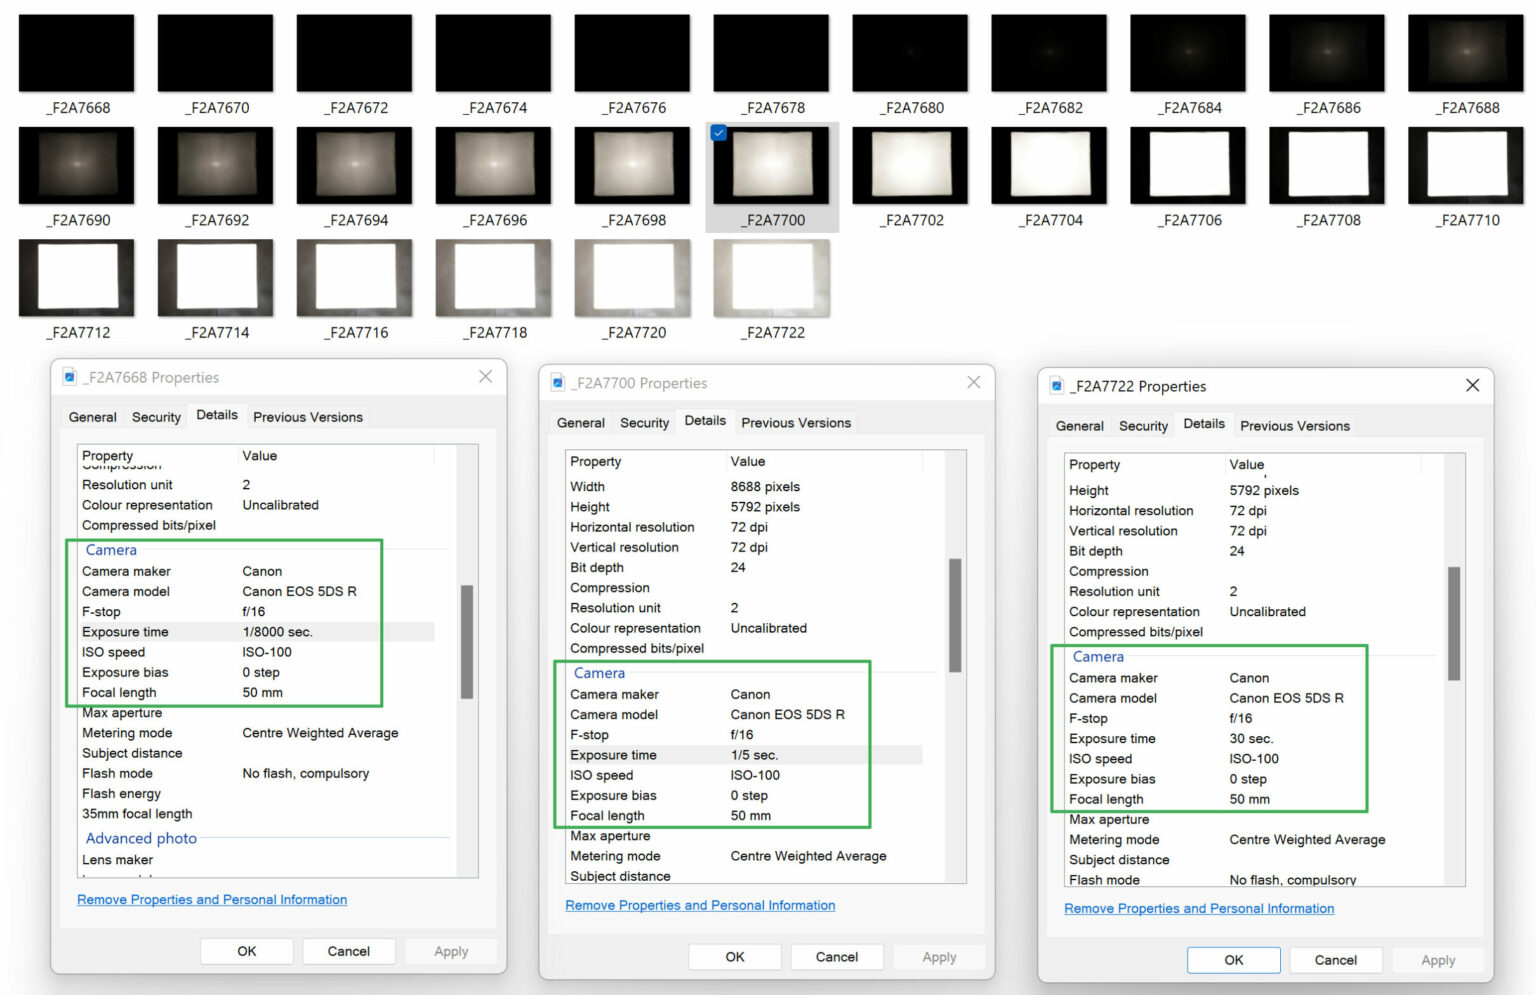Click file icon in _F2A7722 Properties title

(1057, 386)
